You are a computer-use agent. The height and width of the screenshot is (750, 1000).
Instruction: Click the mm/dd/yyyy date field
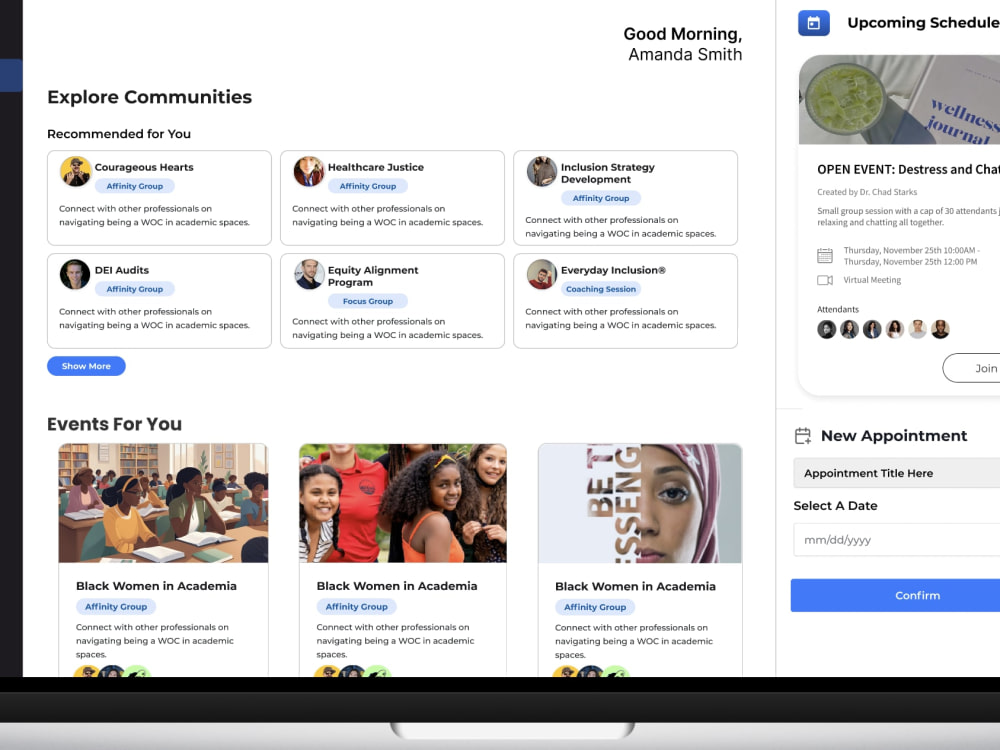tap(897, 540)
